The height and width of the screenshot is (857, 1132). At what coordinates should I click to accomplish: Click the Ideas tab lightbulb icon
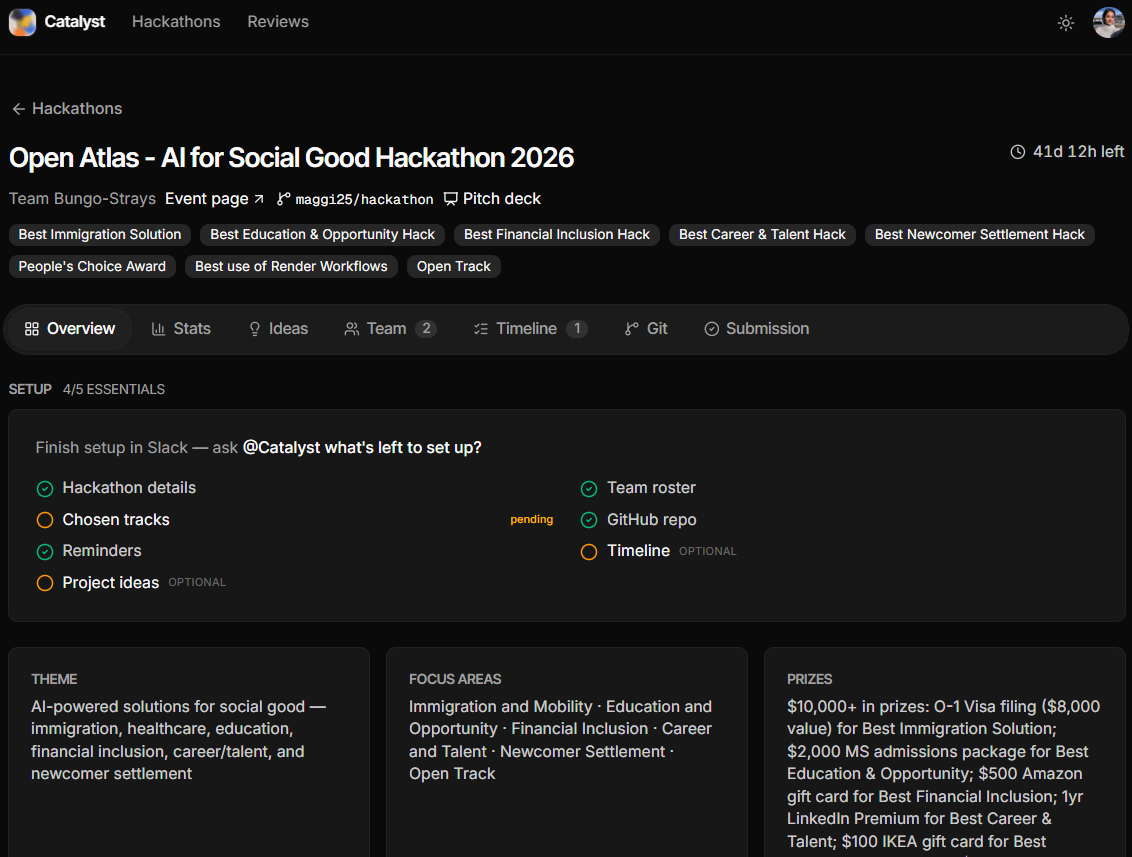255,329
